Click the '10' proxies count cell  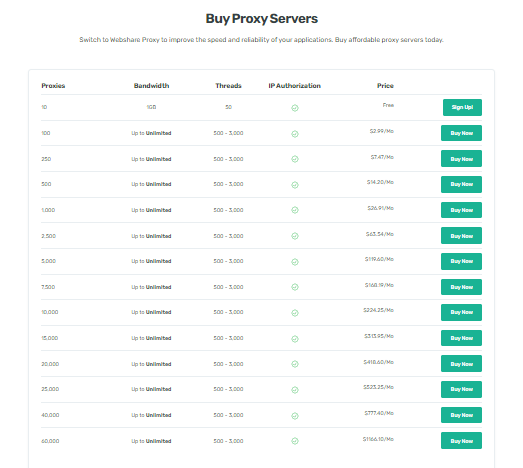point(44,107)
